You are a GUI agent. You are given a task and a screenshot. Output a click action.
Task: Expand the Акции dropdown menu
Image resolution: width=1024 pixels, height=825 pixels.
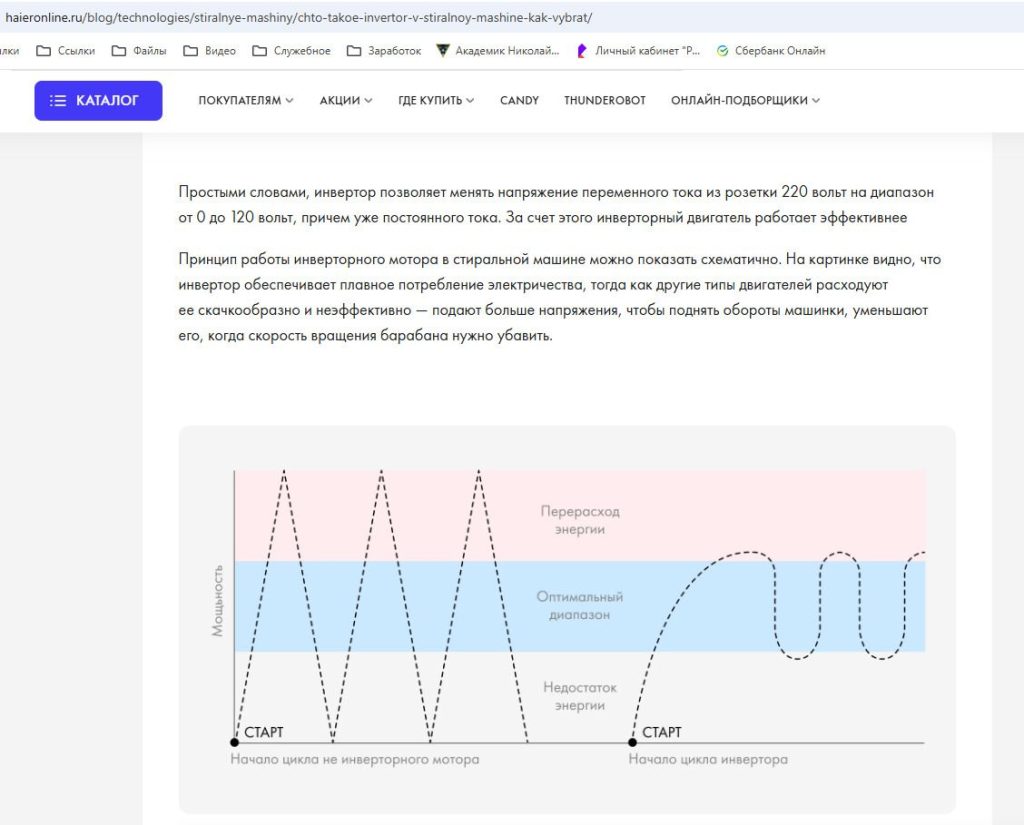click(x=346, y=100)
